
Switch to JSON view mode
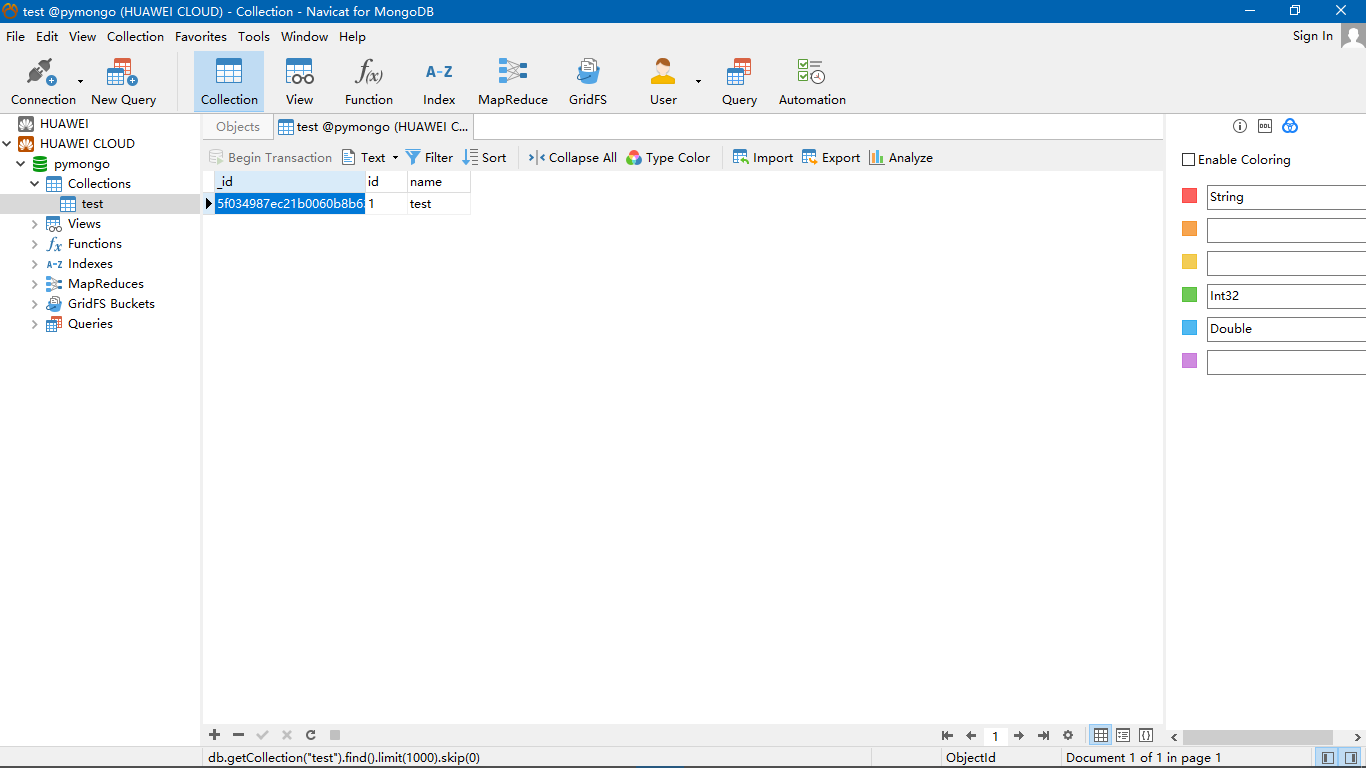(1146, 735)
